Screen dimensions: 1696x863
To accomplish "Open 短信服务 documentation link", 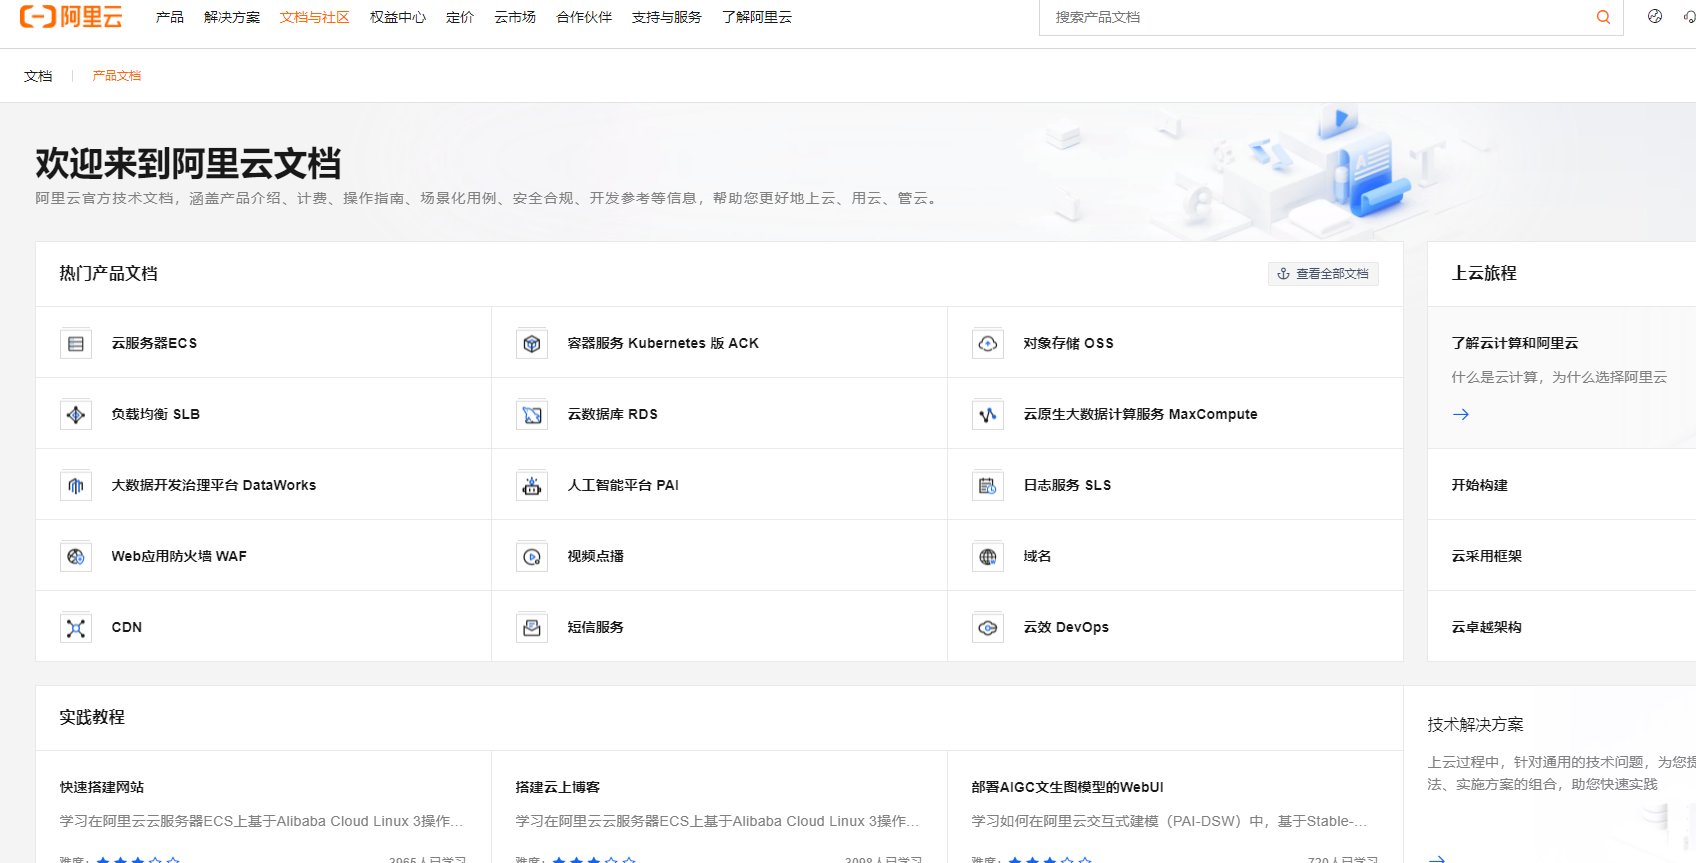I will point(596,627).
